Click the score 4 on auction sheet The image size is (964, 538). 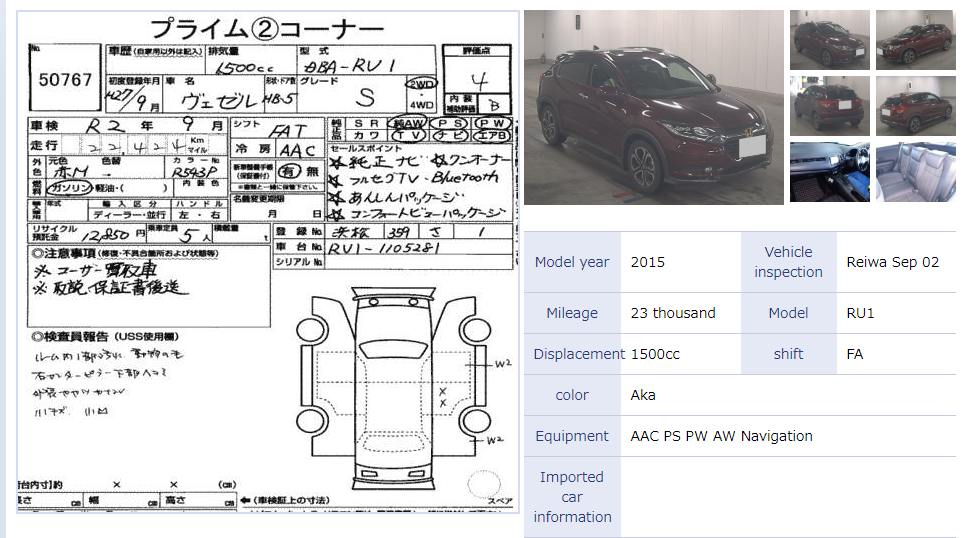tap(479, 81)
